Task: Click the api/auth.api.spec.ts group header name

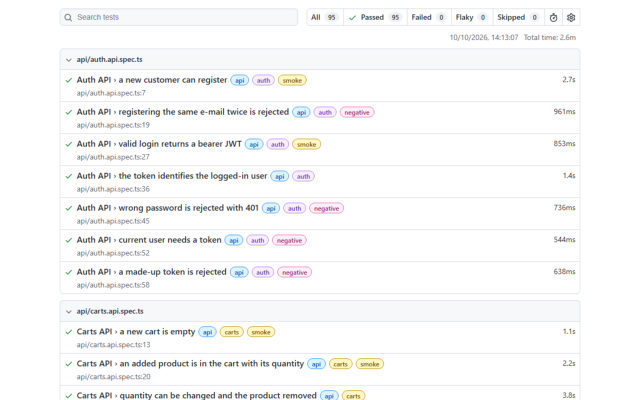Action: point(109,60)
